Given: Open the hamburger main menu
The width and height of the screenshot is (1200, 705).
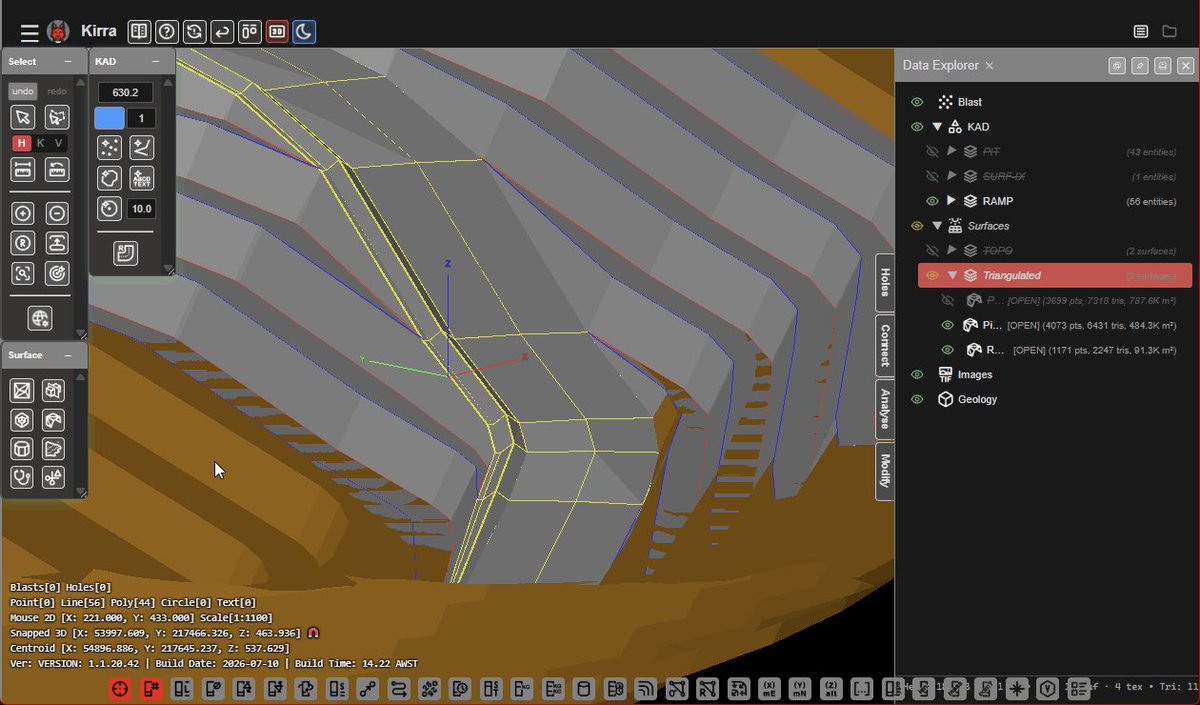Looking at the screenshot, I should [x=30, y=33].
